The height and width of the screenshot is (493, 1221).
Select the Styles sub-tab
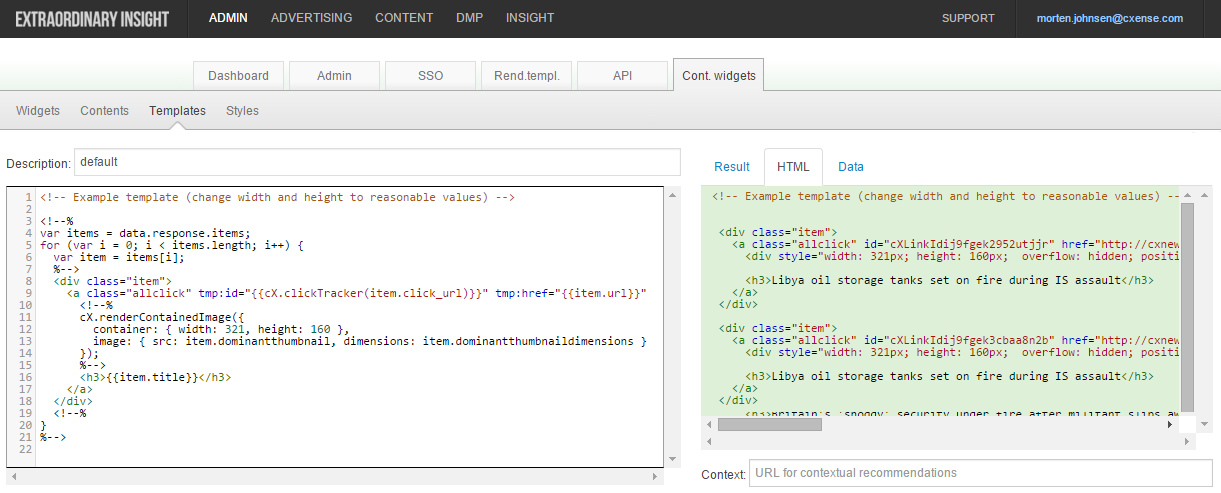click(242, 111)
